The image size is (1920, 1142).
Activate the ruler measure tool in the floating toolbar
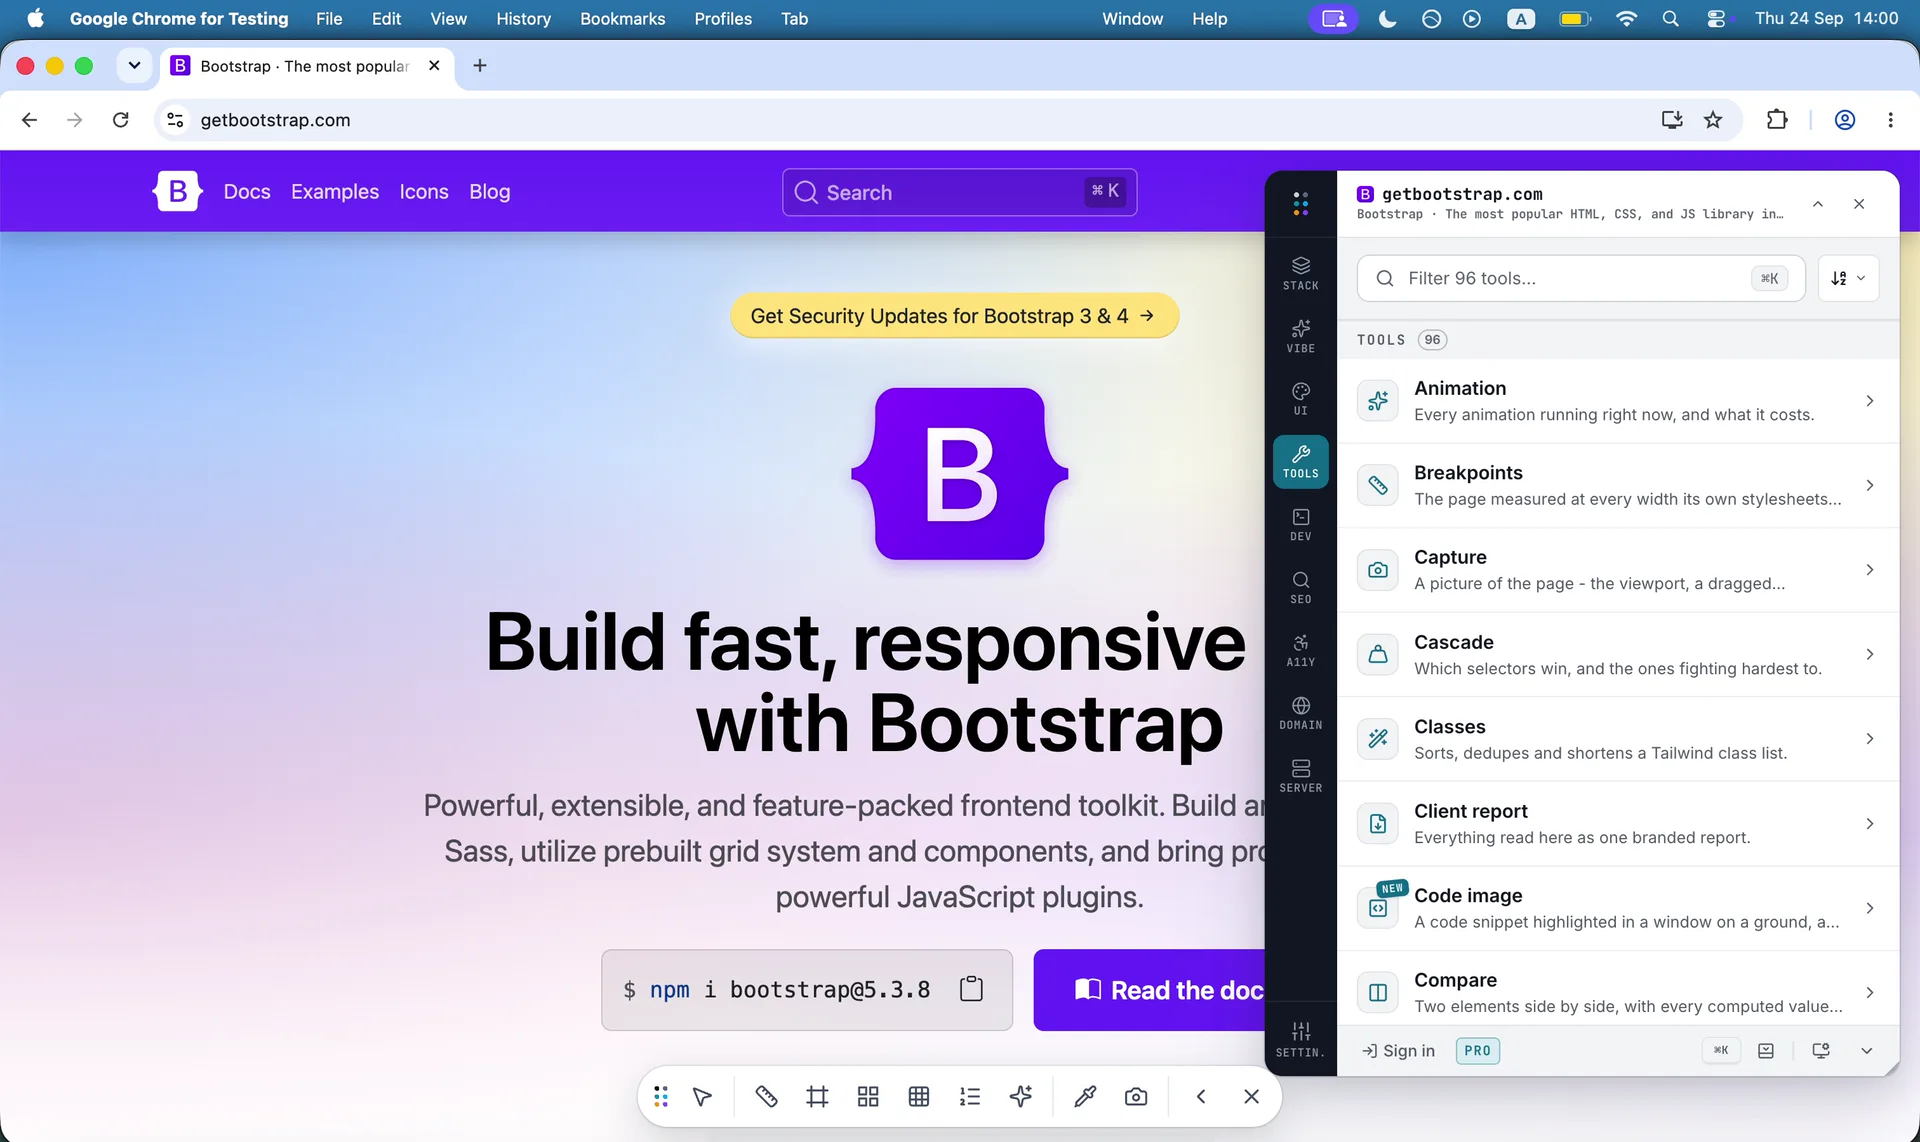point(766,1097)
